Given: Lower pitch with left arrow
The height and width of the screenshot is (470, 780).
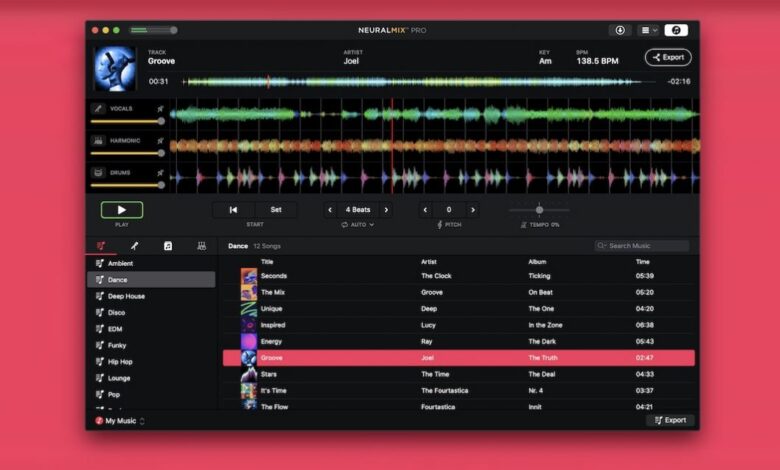Looking at the screenshot, I should tap(425, 210).
